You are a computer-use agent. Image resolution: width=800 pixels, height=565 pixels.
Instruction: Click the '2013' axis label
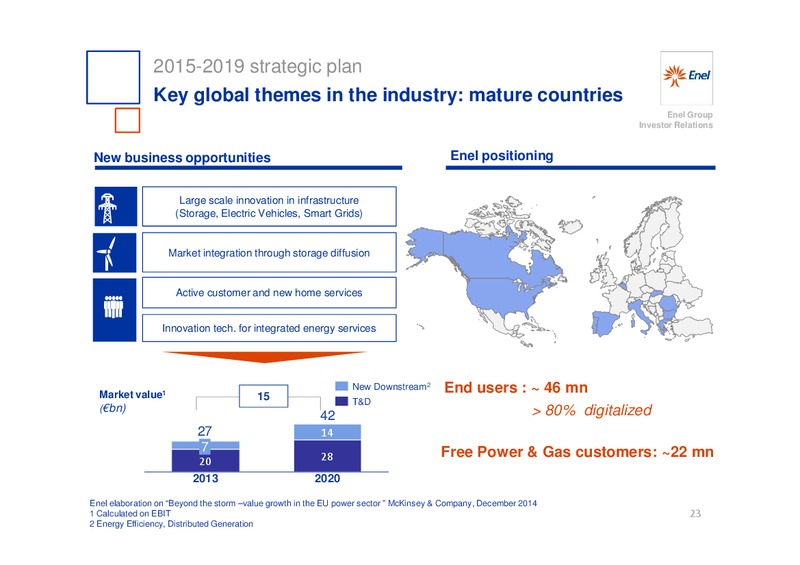pos(205,478)
